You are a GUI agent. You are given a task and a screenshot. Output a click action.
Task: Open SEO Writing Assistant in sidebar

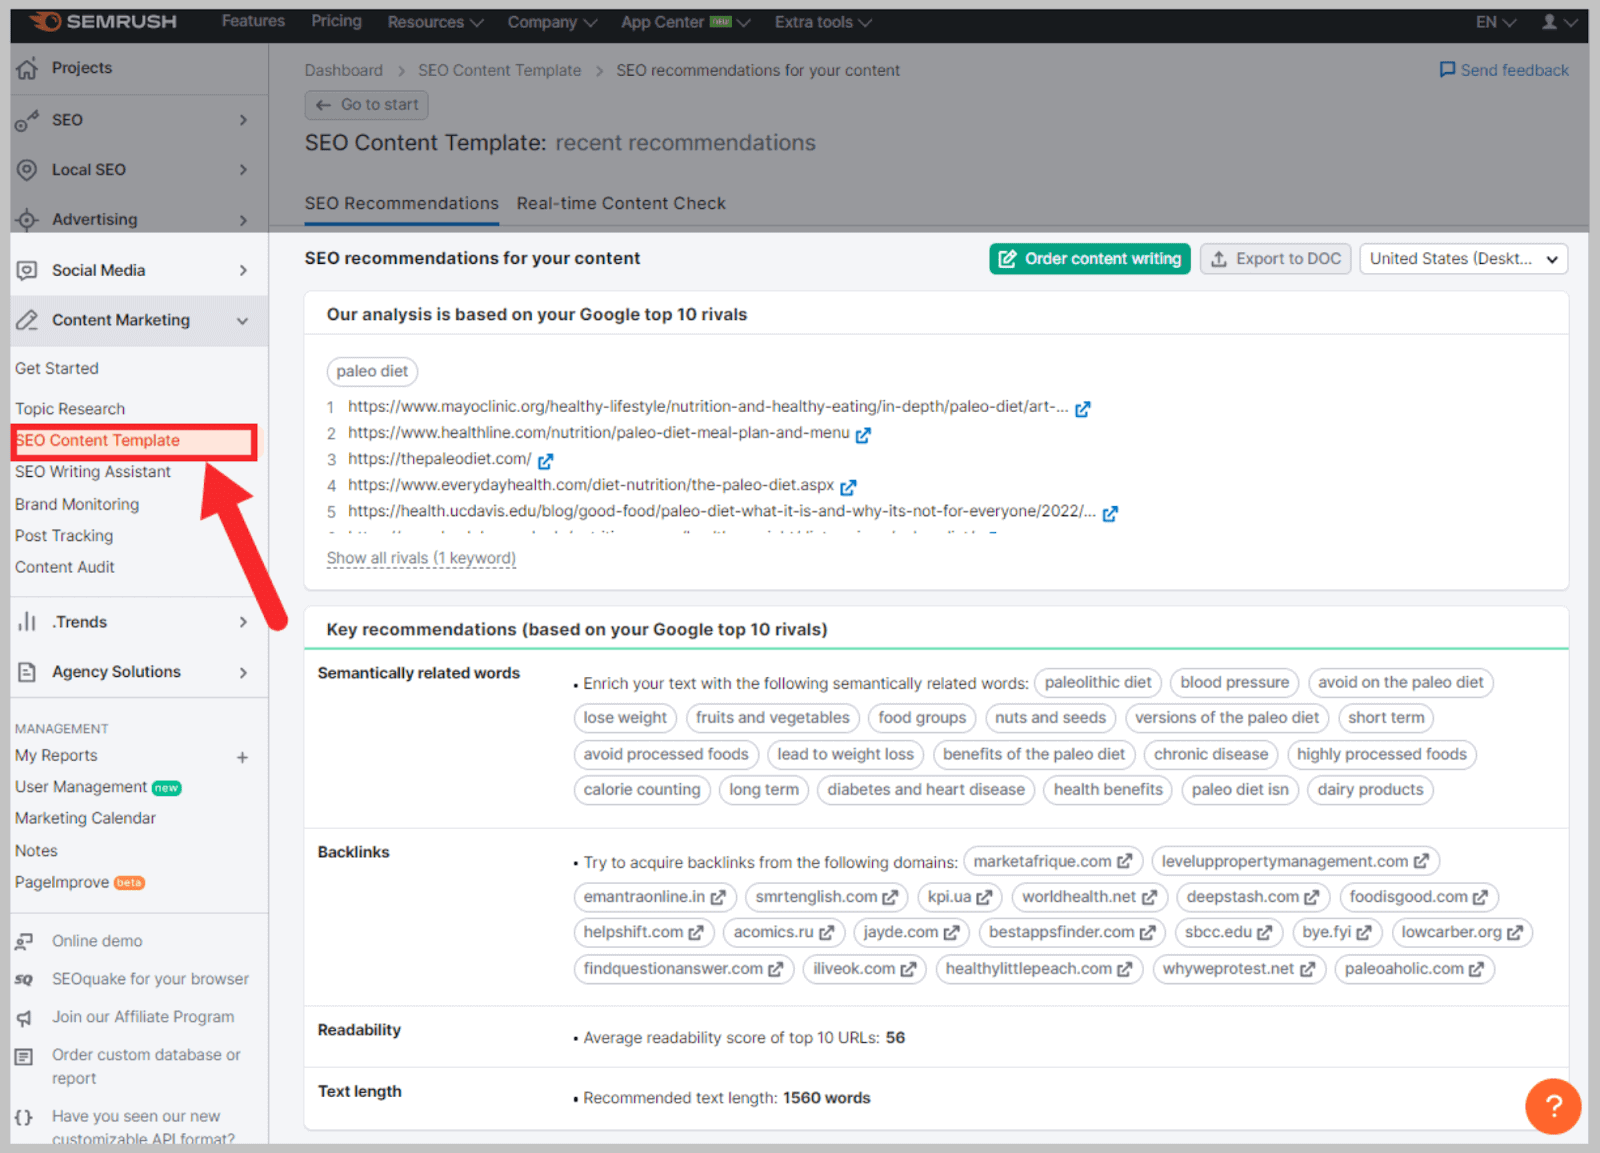pyautogui.click(x=93, y=472)
